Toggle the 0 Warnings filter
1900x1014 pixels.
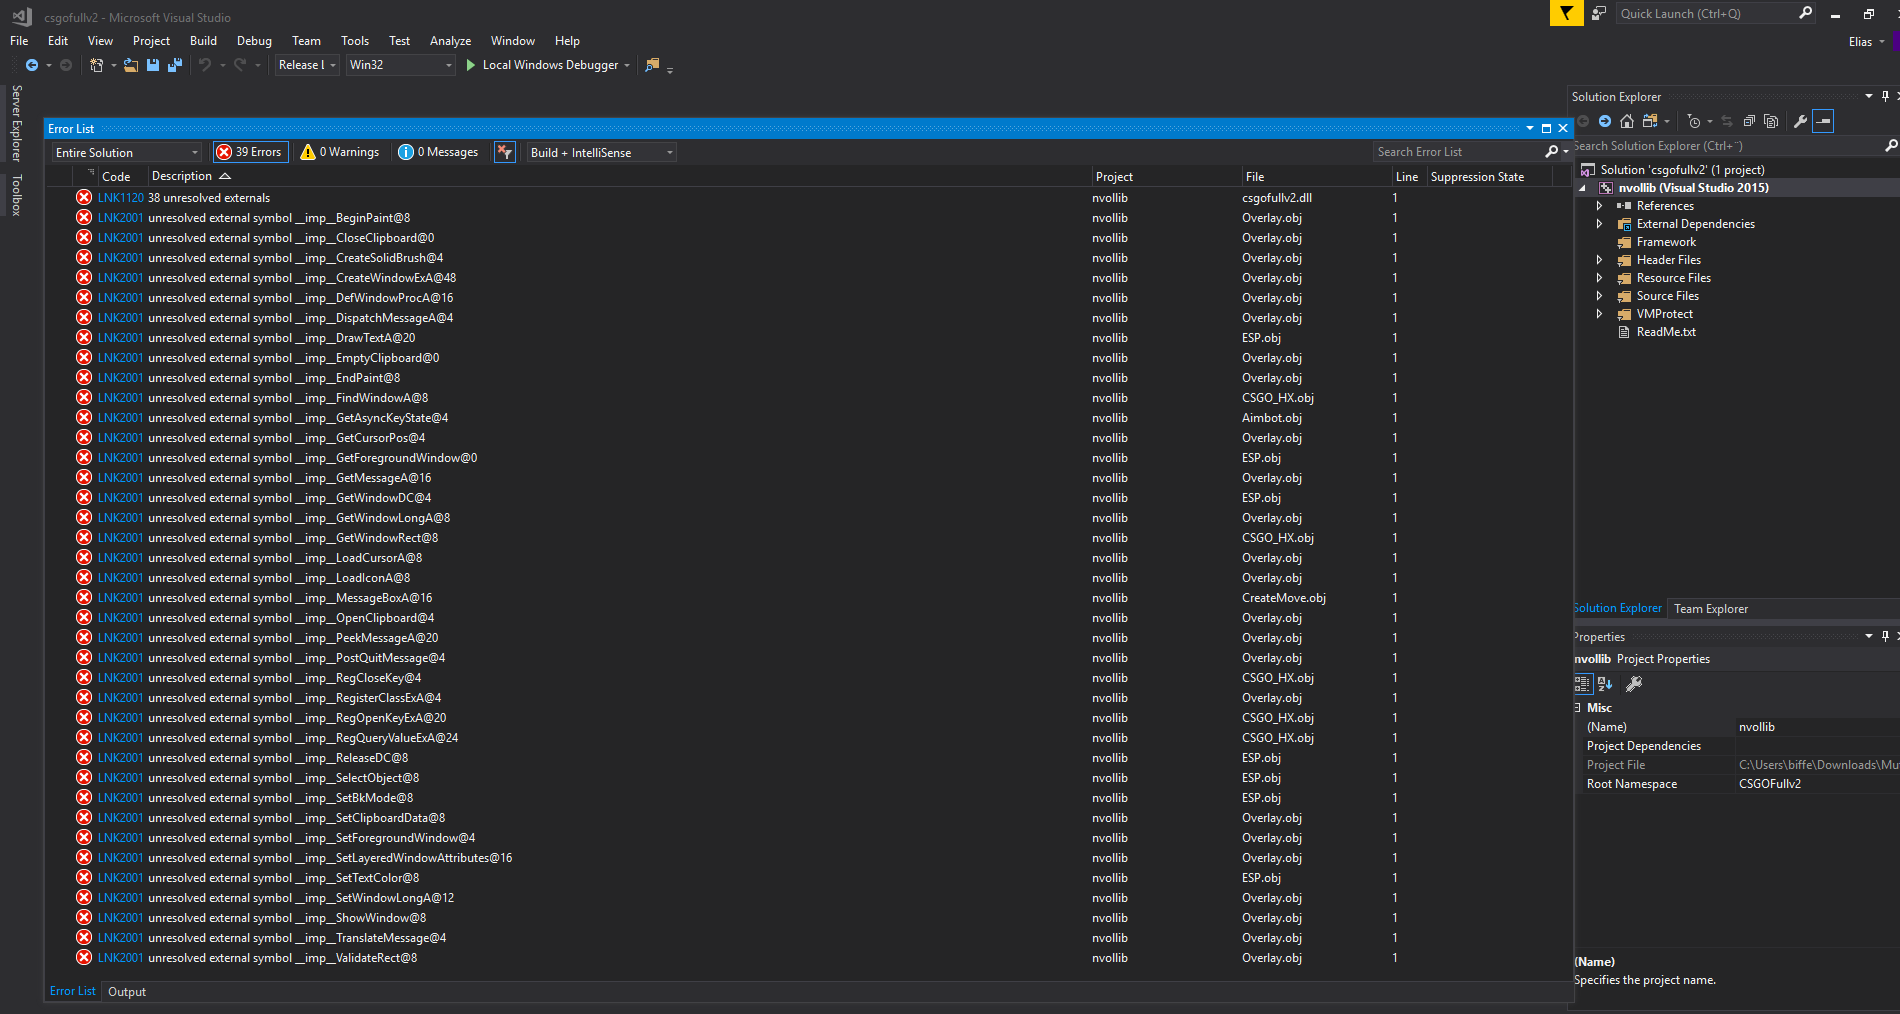pyautogui.click(x=340, y=152)
